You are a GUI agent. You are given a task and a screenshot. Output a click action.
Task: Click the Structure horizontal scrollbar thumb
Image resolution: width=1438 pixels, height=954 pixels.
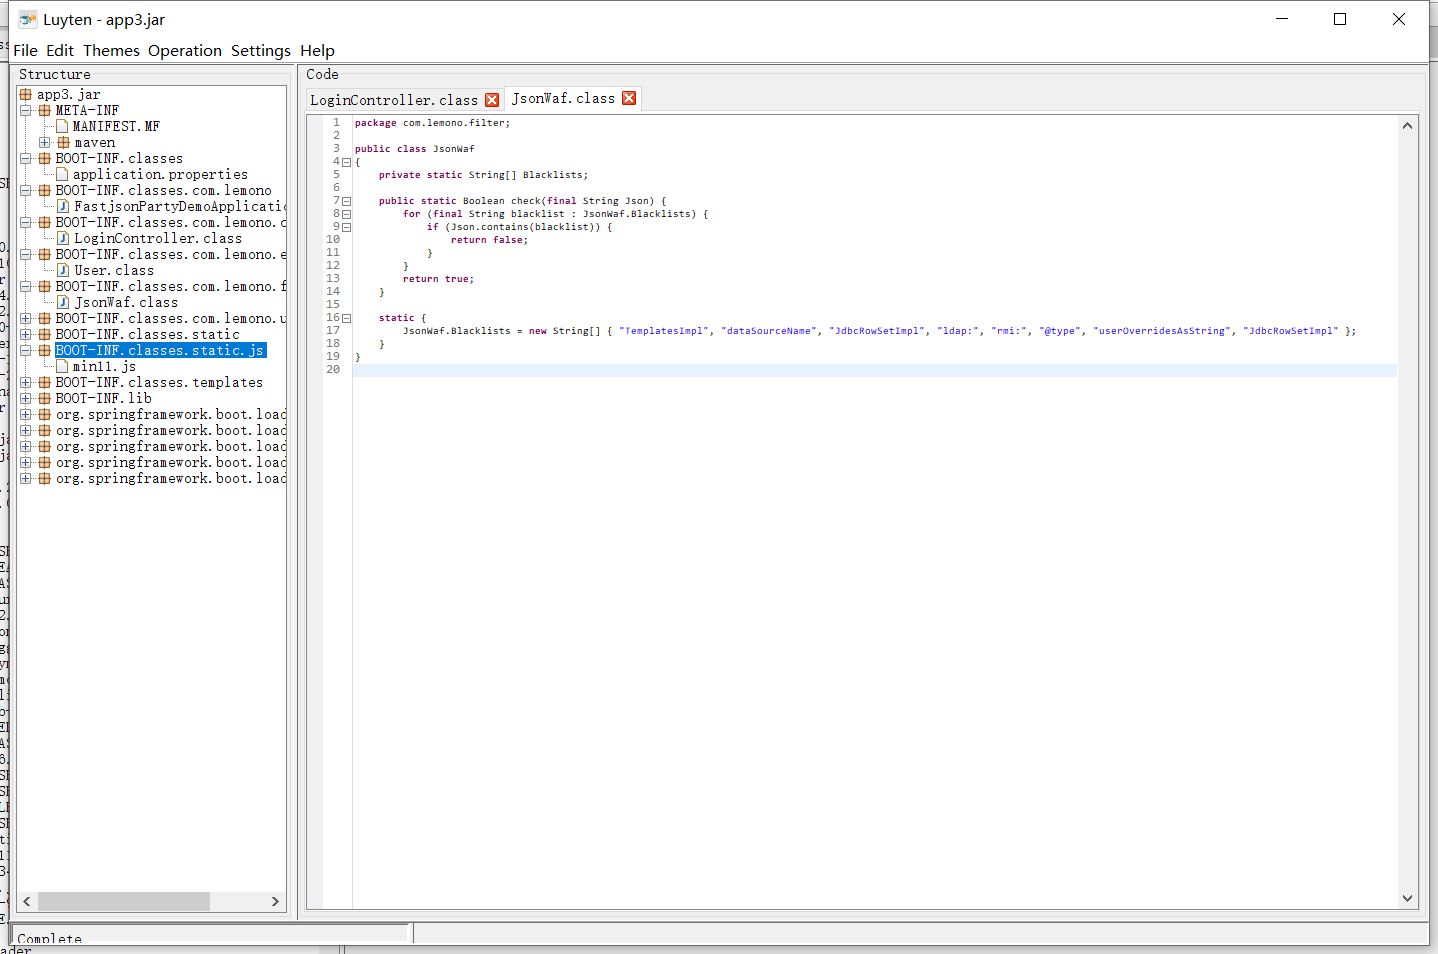pyautogui.click(x=123, y=901)
